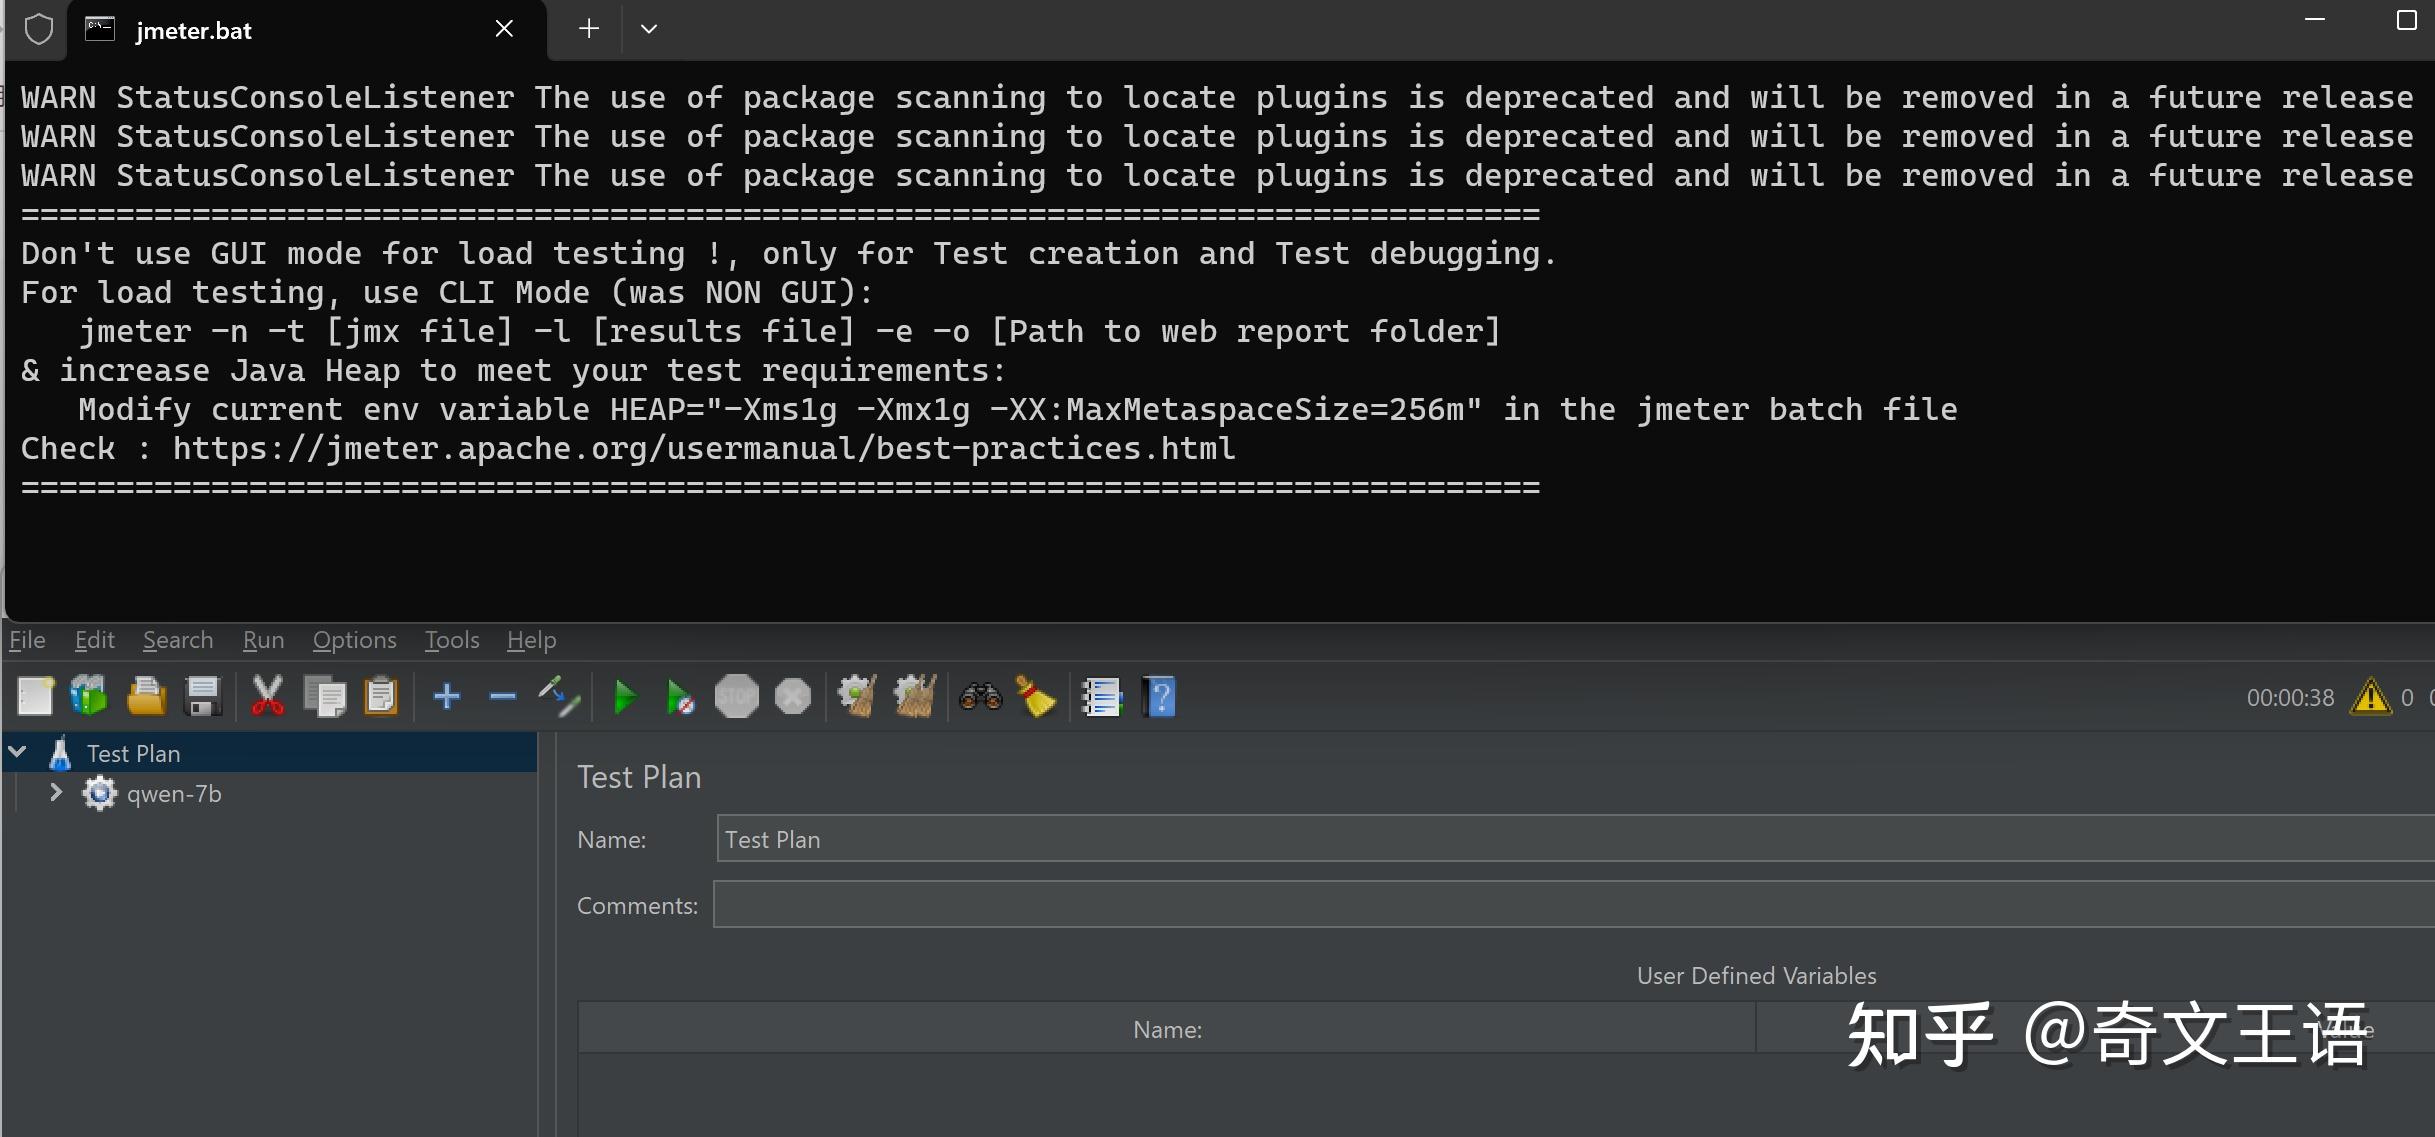The height and width of the screenshot is (1137, 2435).
Task: Click the Cut scissors icon
Action: (x=267, y=697)
